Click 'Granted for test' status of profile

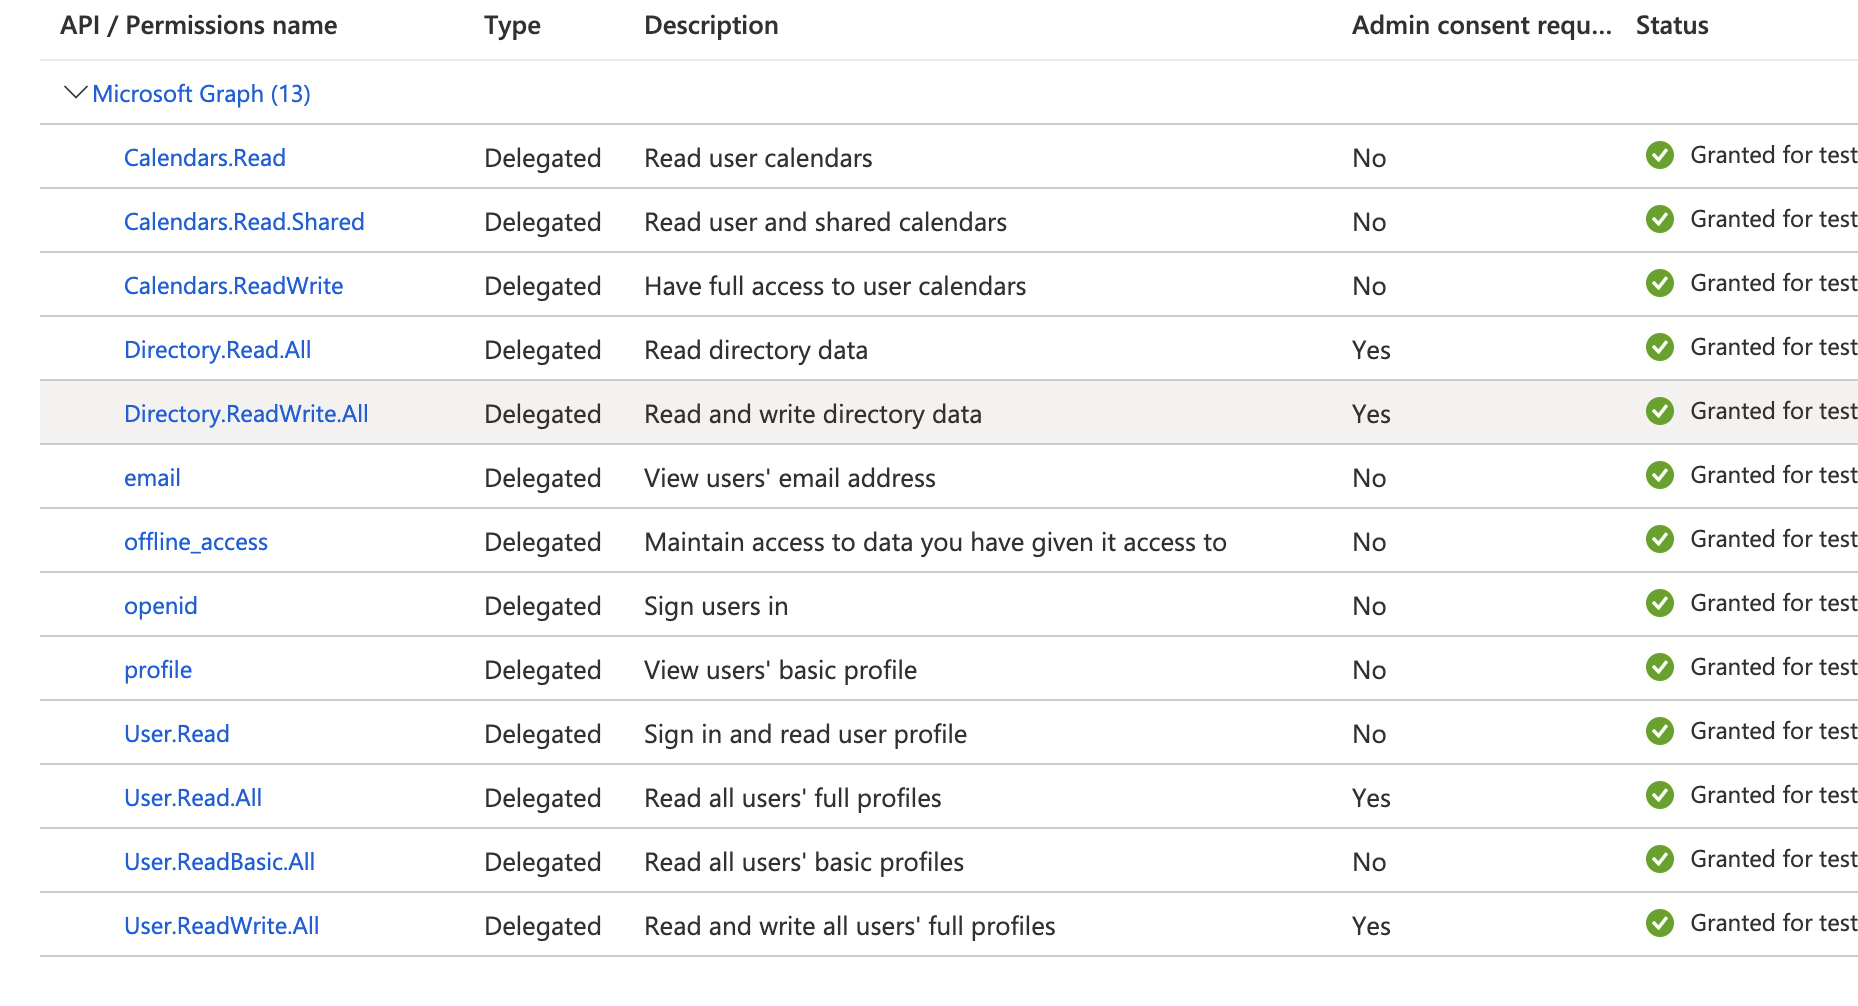point(1773,667)
